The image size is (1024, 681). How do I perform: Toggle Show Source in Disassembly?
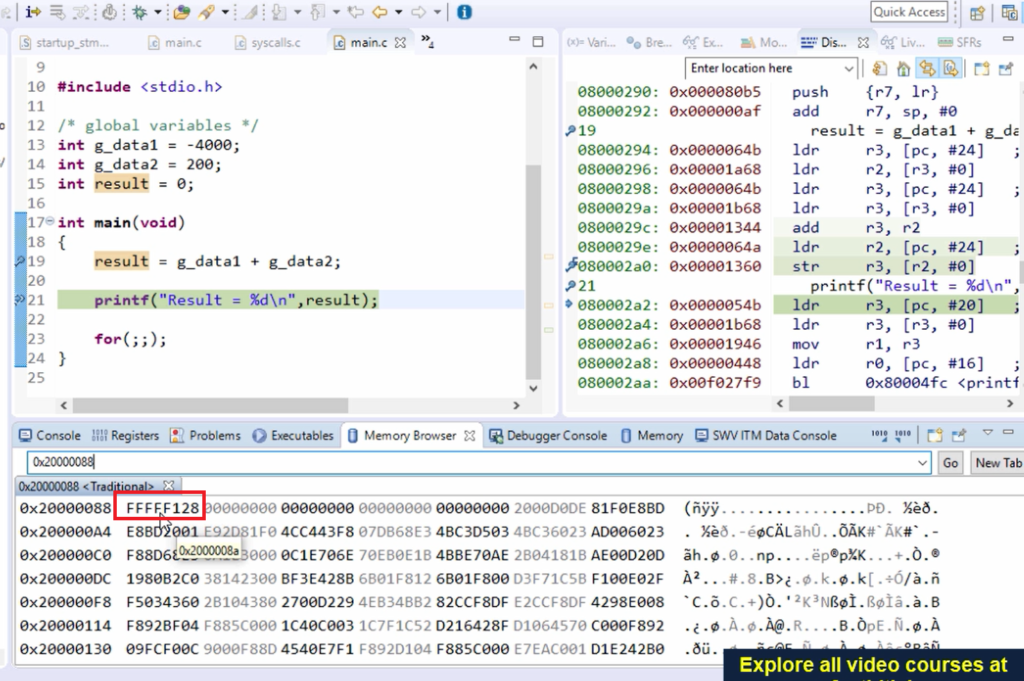click(951, 69)
